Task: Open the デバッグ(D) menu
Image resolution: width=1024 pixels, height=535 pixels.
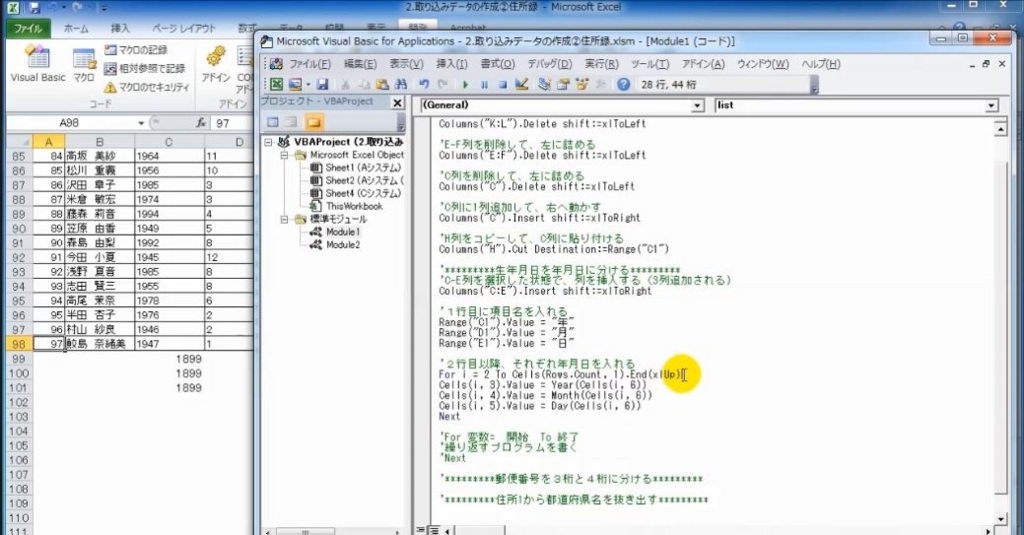Action: [x=549, y=64]
